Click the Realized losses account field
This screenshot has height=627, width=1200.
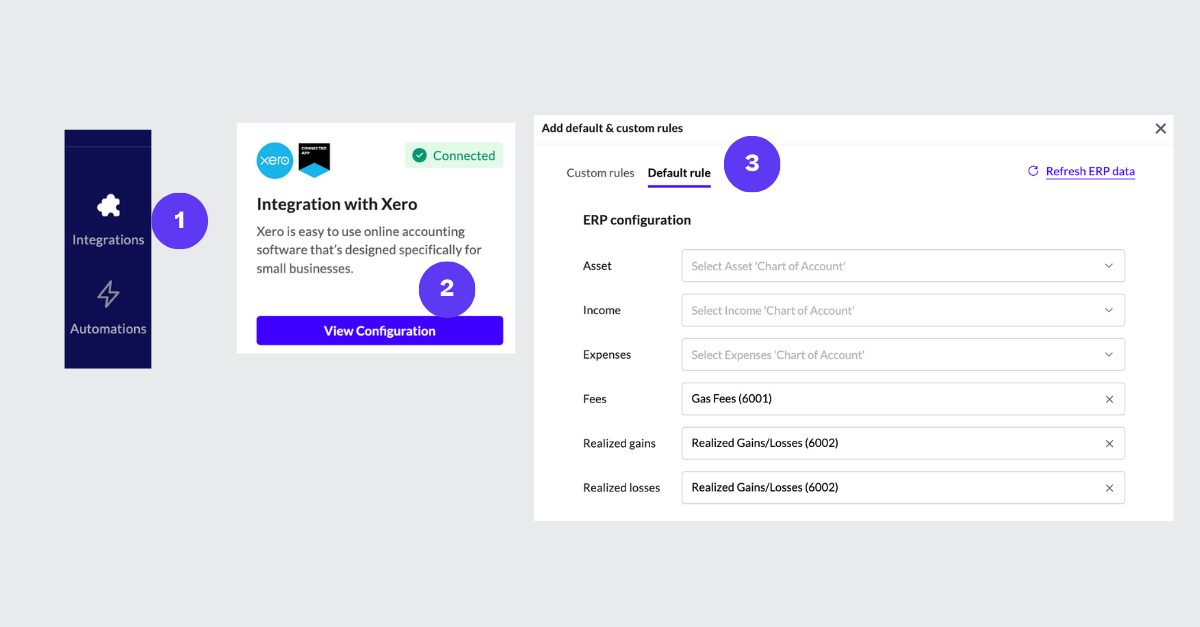click(903, 487)
